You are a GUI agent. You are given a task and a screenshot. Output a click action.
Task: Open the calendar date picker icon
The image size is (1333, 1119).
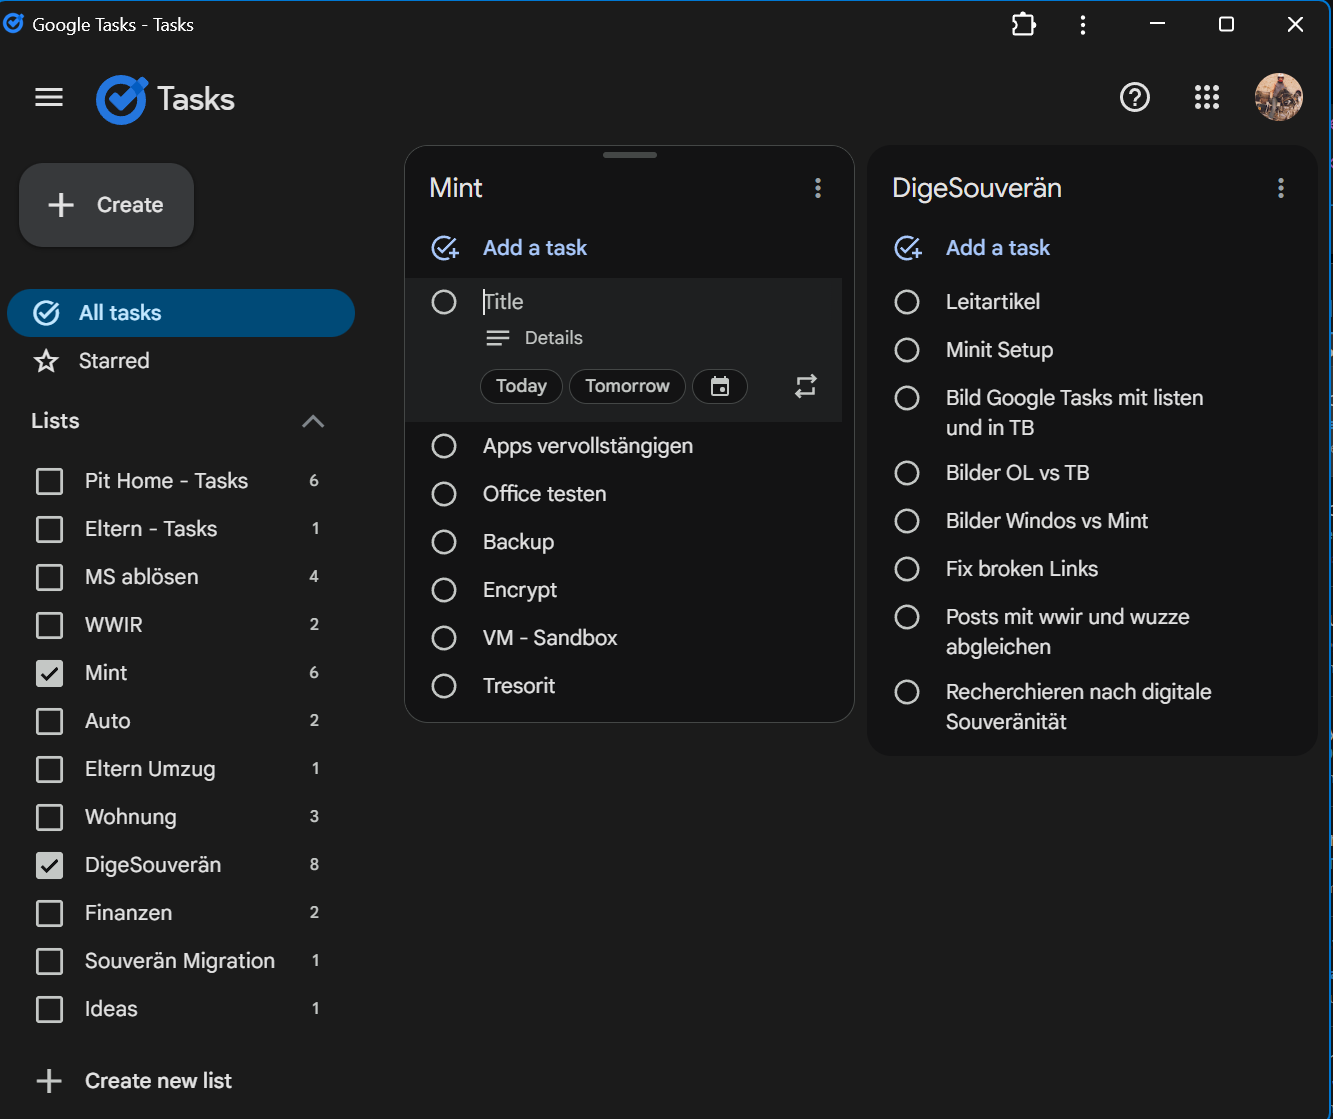tap(720, 386)
